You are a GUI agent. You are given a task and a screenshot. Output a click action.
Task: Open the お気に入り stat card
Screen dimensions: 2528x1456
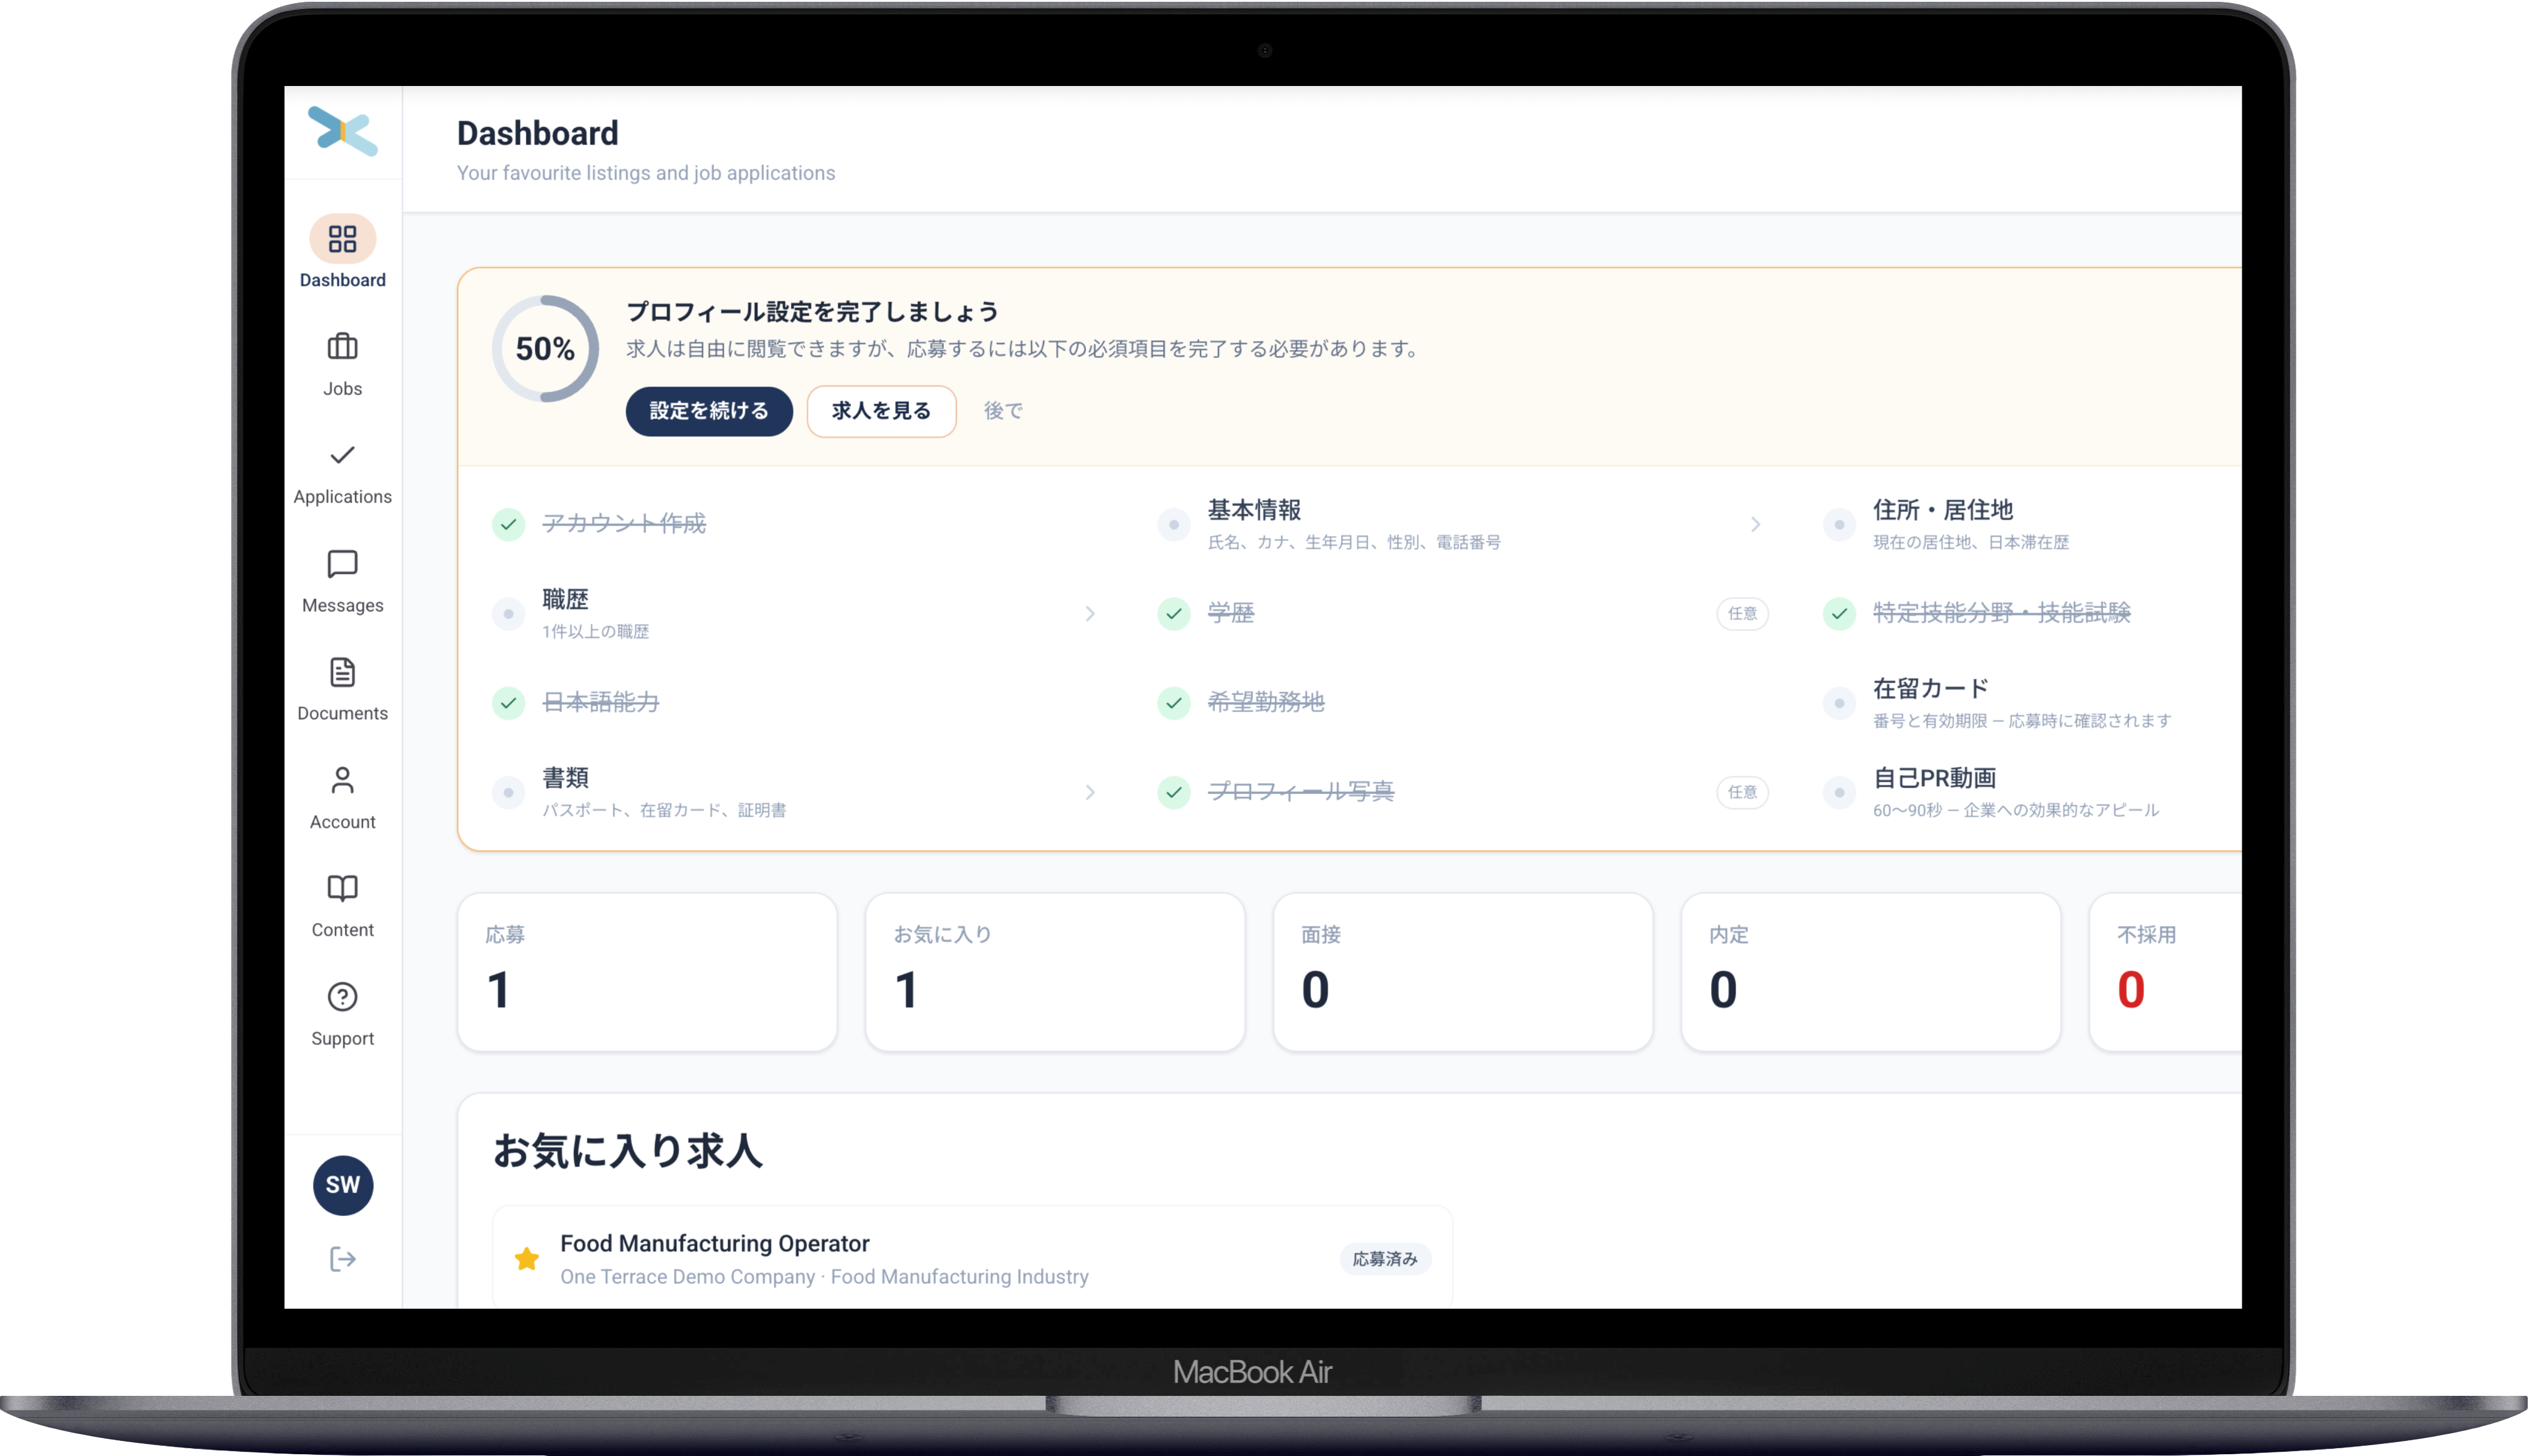[x=1054, y=971]
